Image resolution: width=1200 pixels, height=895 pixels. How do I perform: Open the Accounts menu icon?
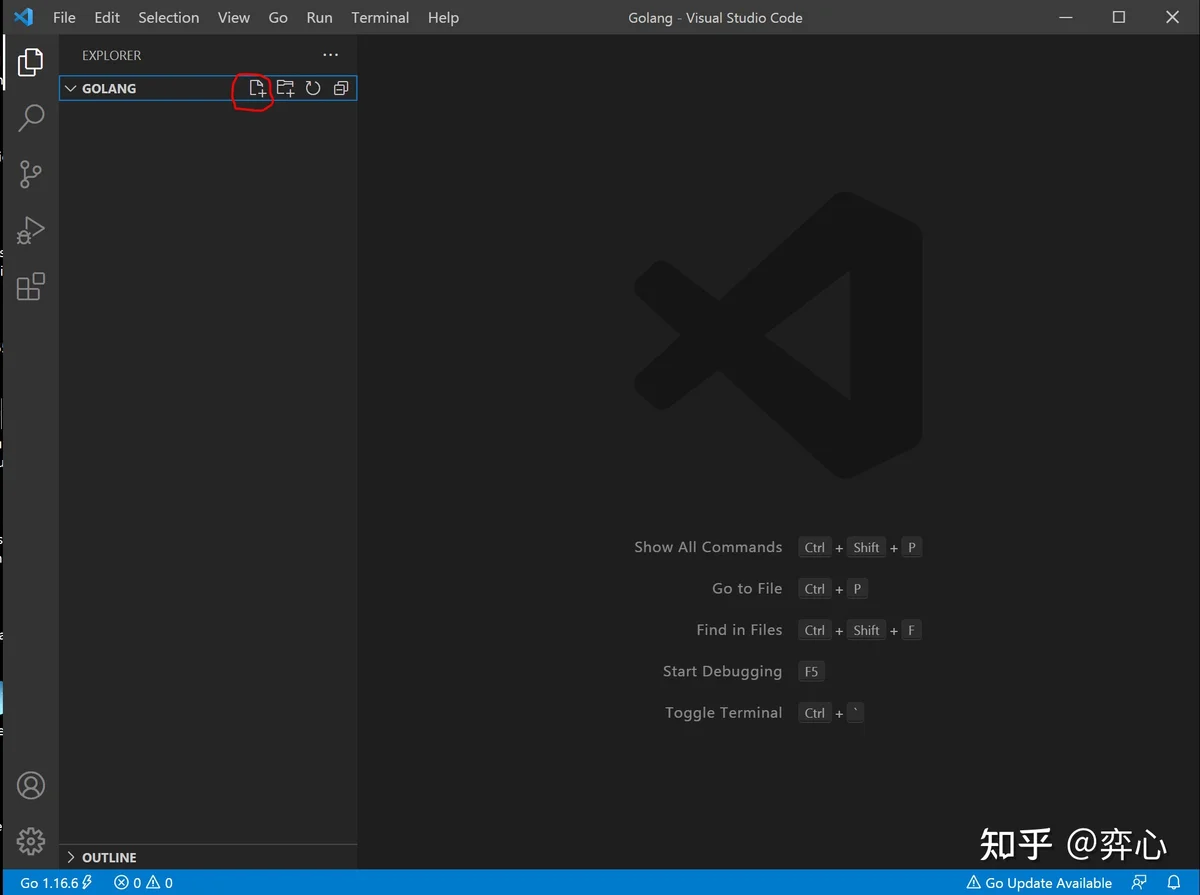[x=31, y=785]
